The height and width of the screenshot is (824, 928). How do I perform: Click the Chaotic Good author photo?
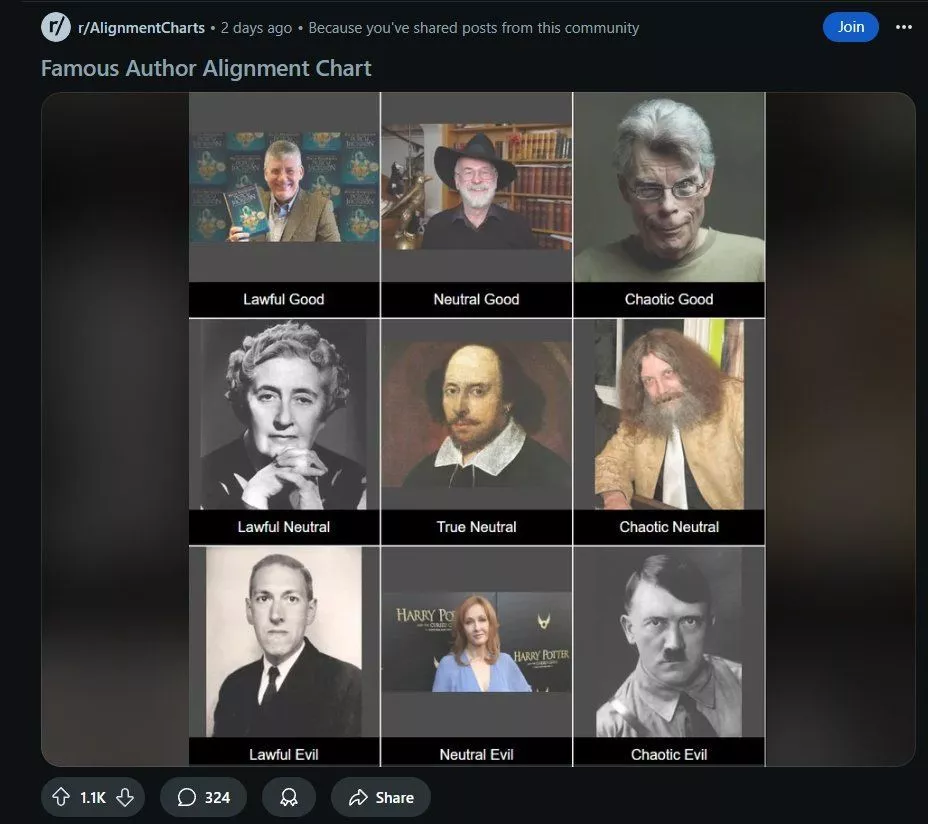669,188
